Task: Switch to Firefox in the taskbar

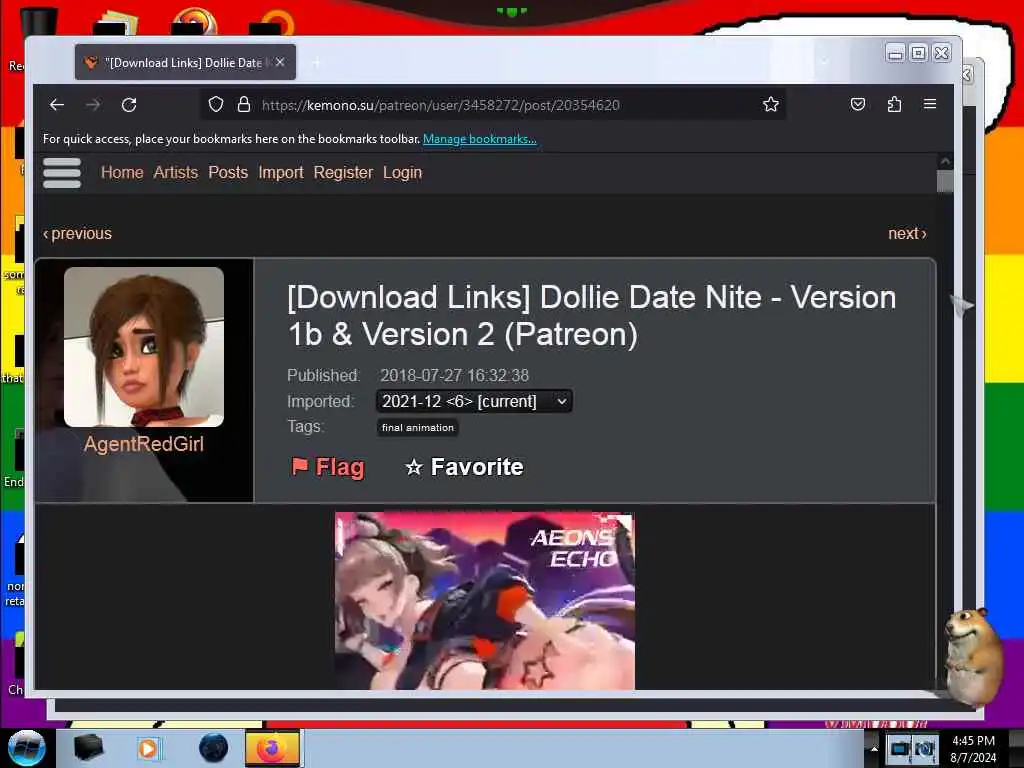Action: [272, 748]
